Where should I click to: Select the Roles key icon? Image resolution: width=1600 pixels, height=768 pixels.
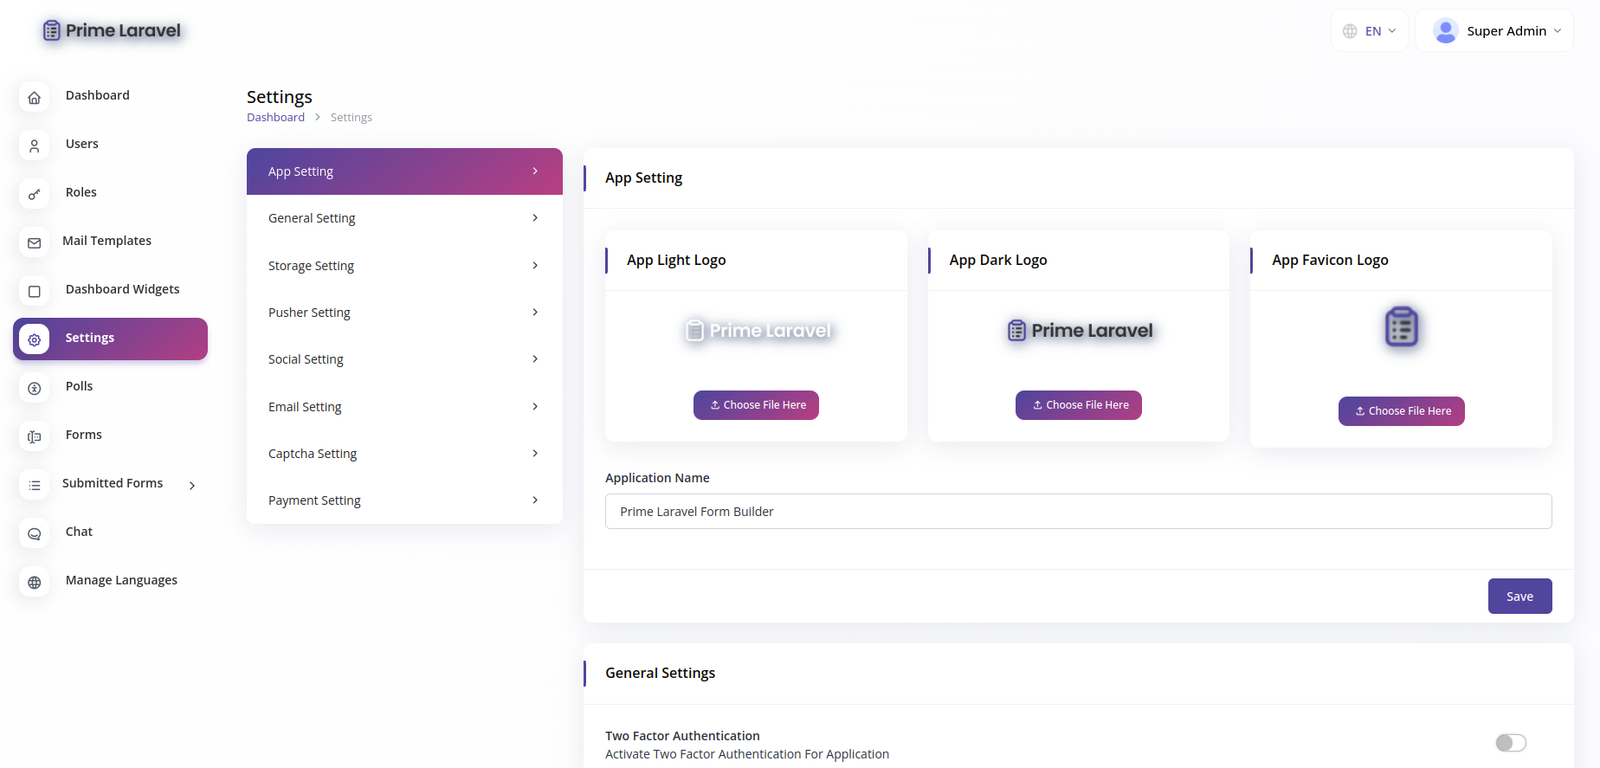click(34, 194)
